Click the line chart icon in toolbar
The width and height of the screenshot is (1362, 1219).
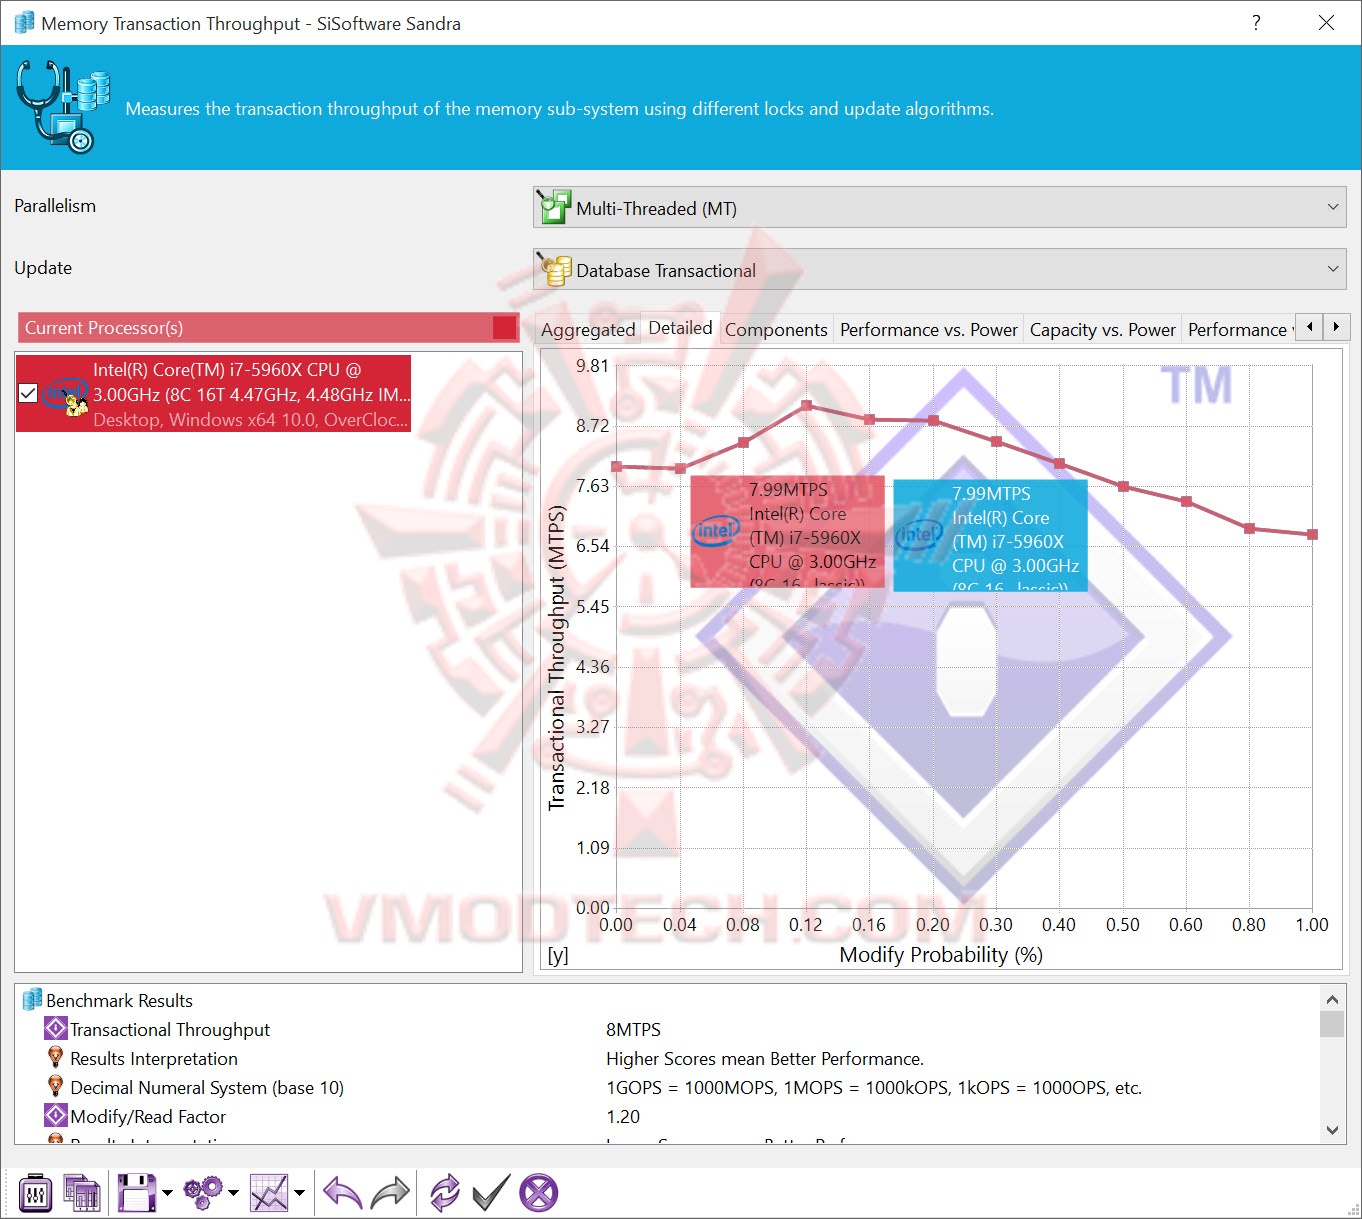pos(269,1192)
